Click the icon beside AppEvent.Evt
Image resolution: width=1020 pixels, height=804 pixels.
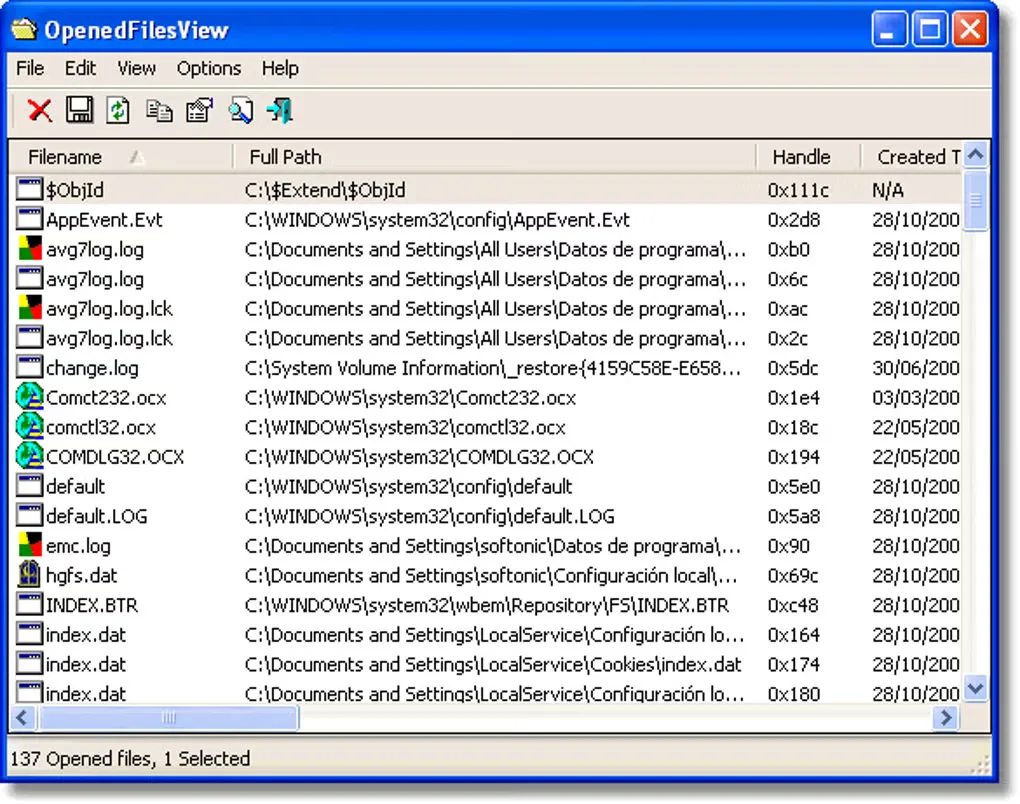click(29, 219)
